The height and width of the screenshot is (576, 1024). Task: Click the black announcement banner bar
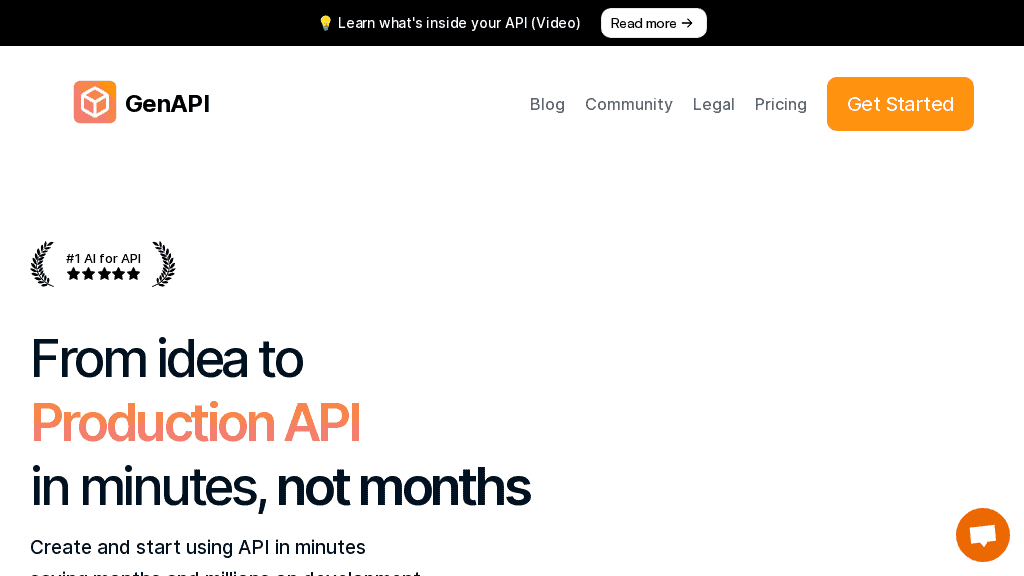(x=150, y=22)
